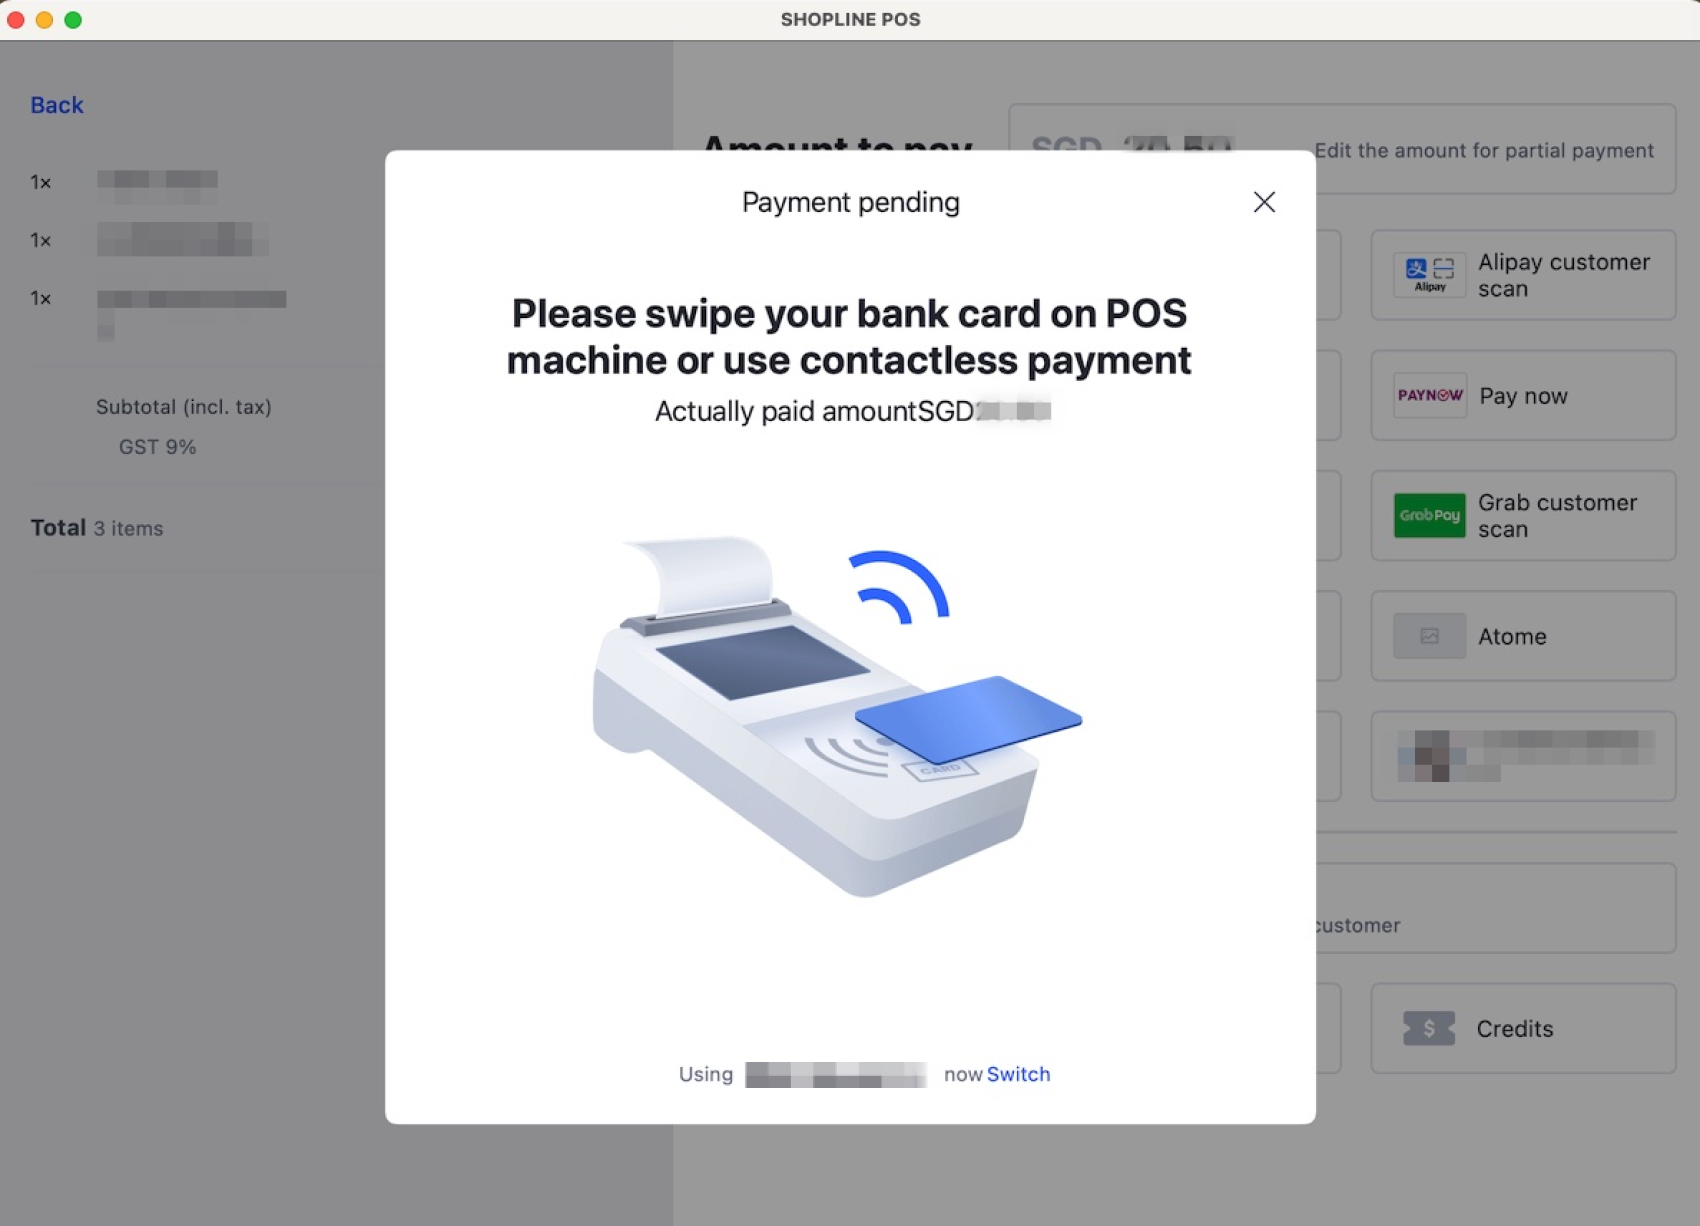The width and height of the screenshot is (1700, 1226).
Task: Click the macOS green fullscreen button
Action: click(x=73, y=20)
